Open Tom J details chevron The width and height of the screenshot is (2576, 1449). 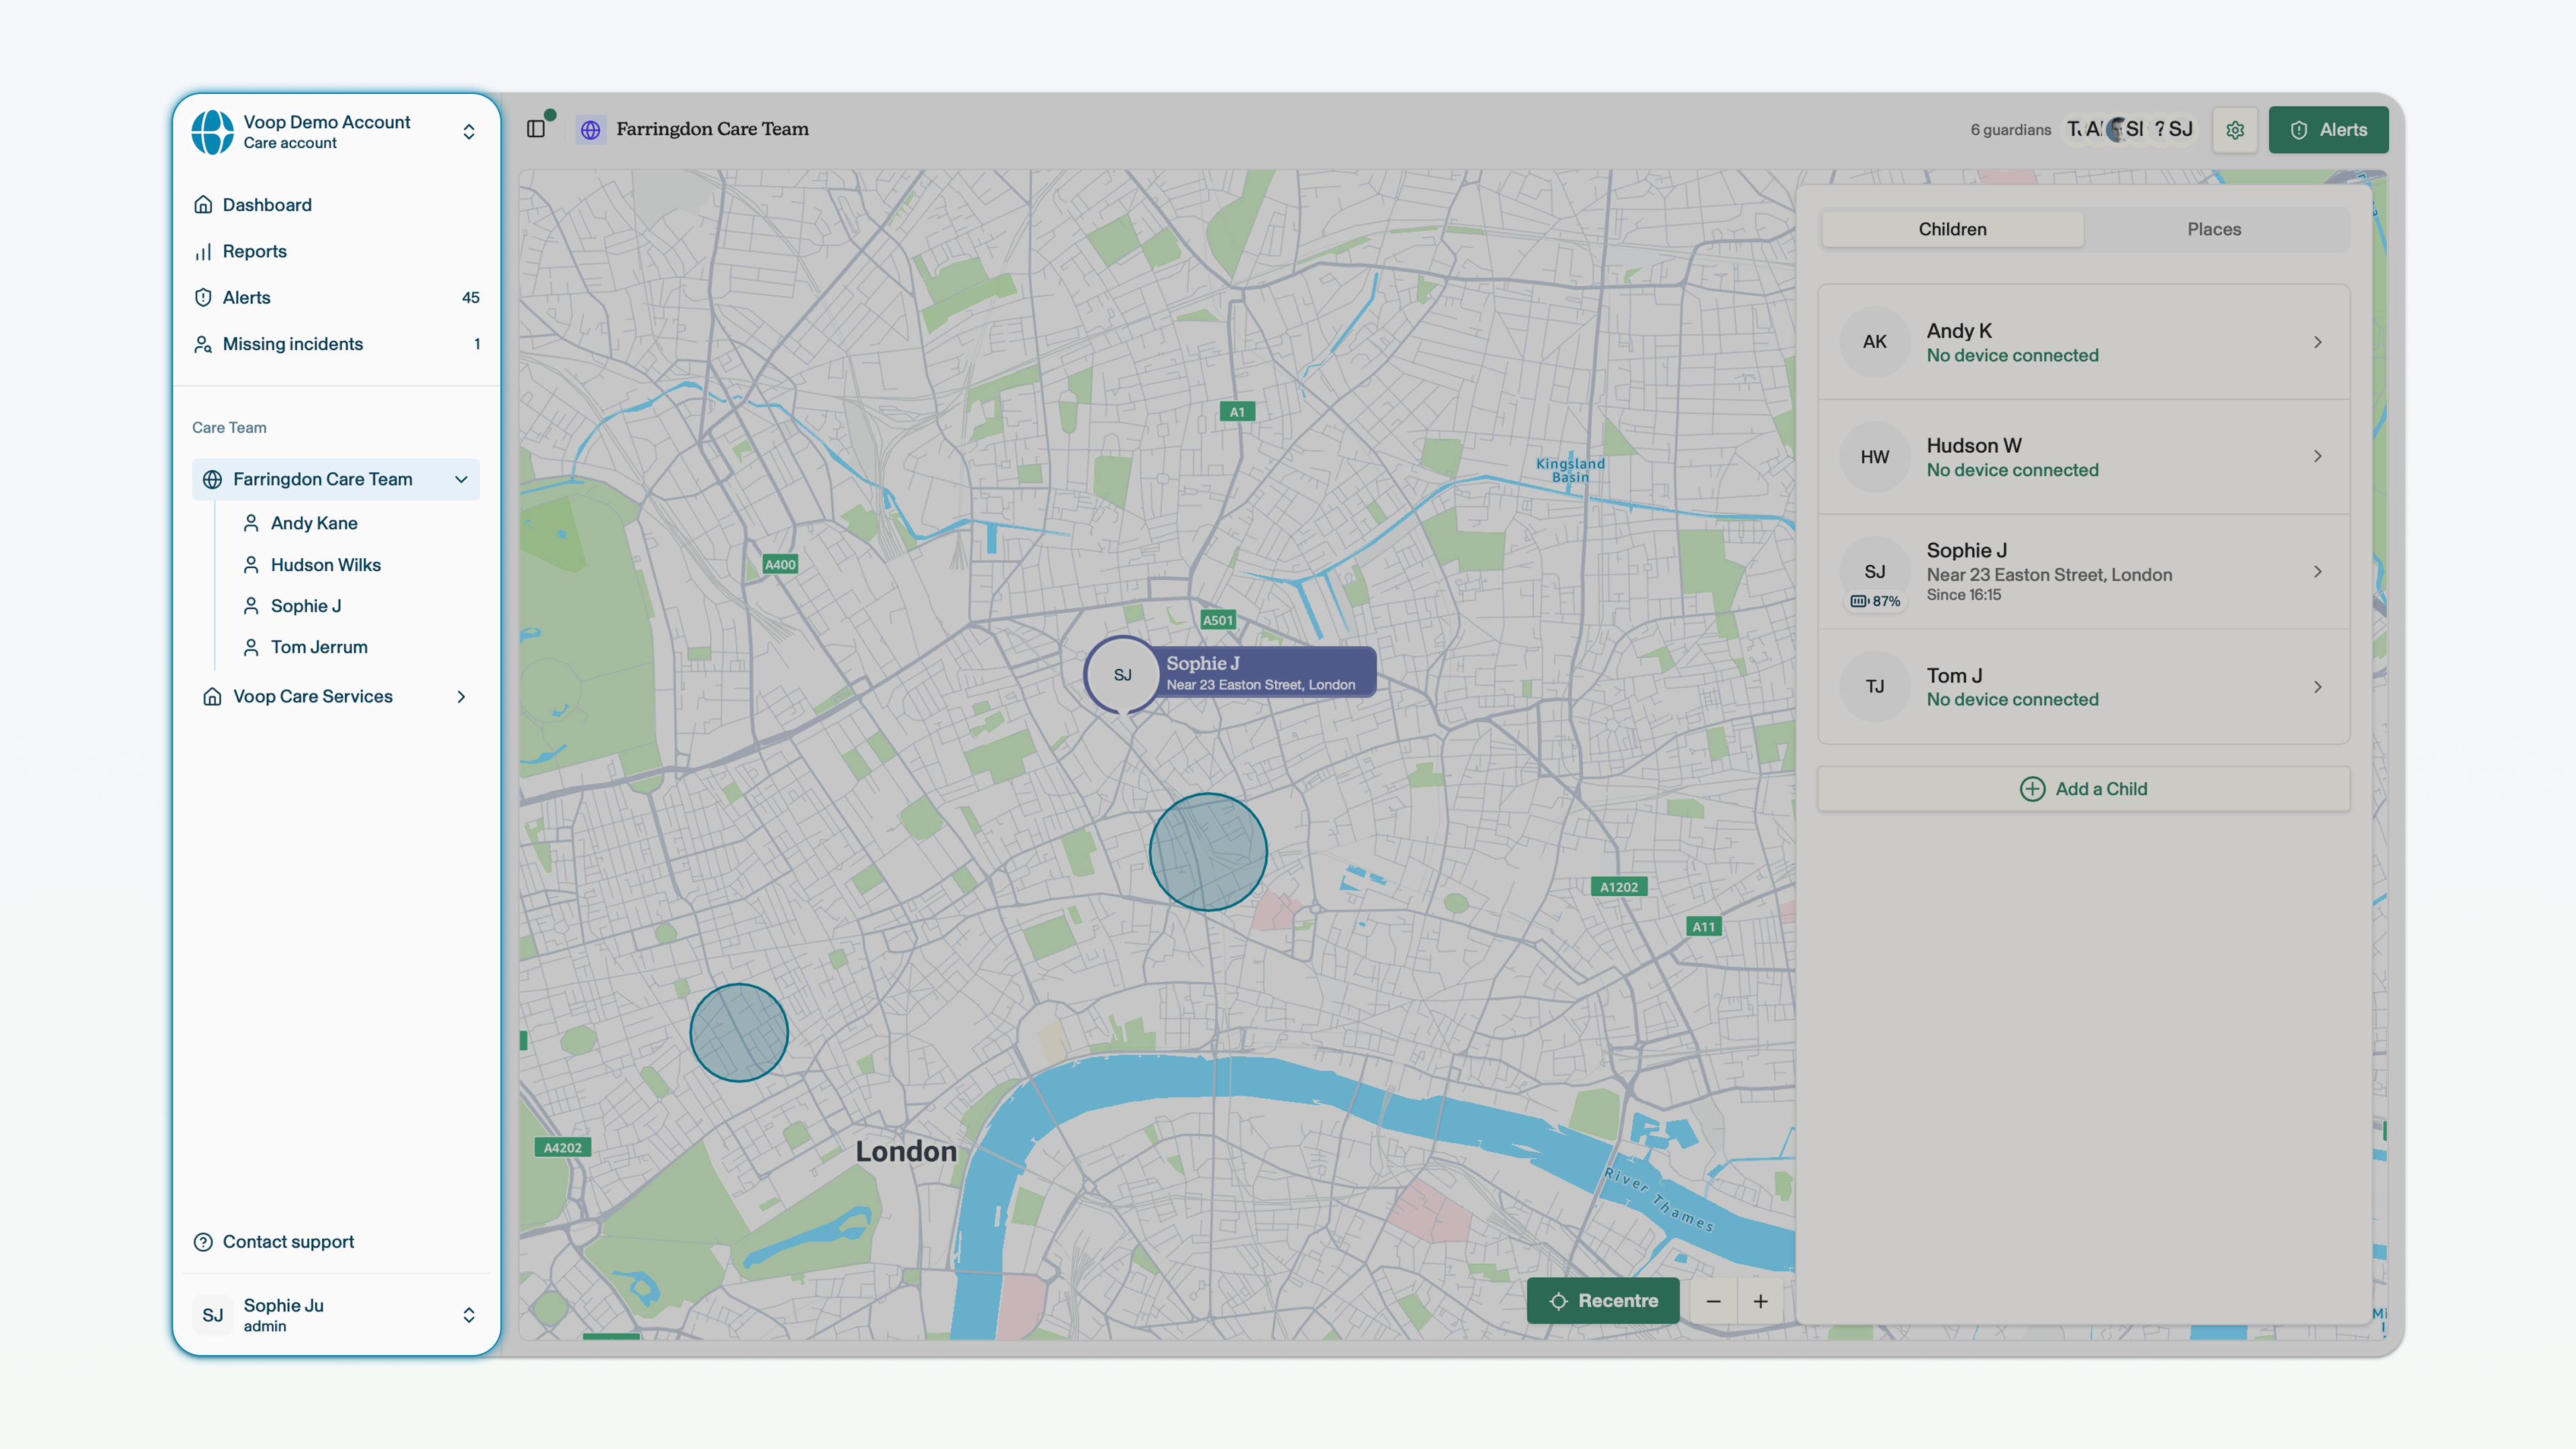(2317, 687)
